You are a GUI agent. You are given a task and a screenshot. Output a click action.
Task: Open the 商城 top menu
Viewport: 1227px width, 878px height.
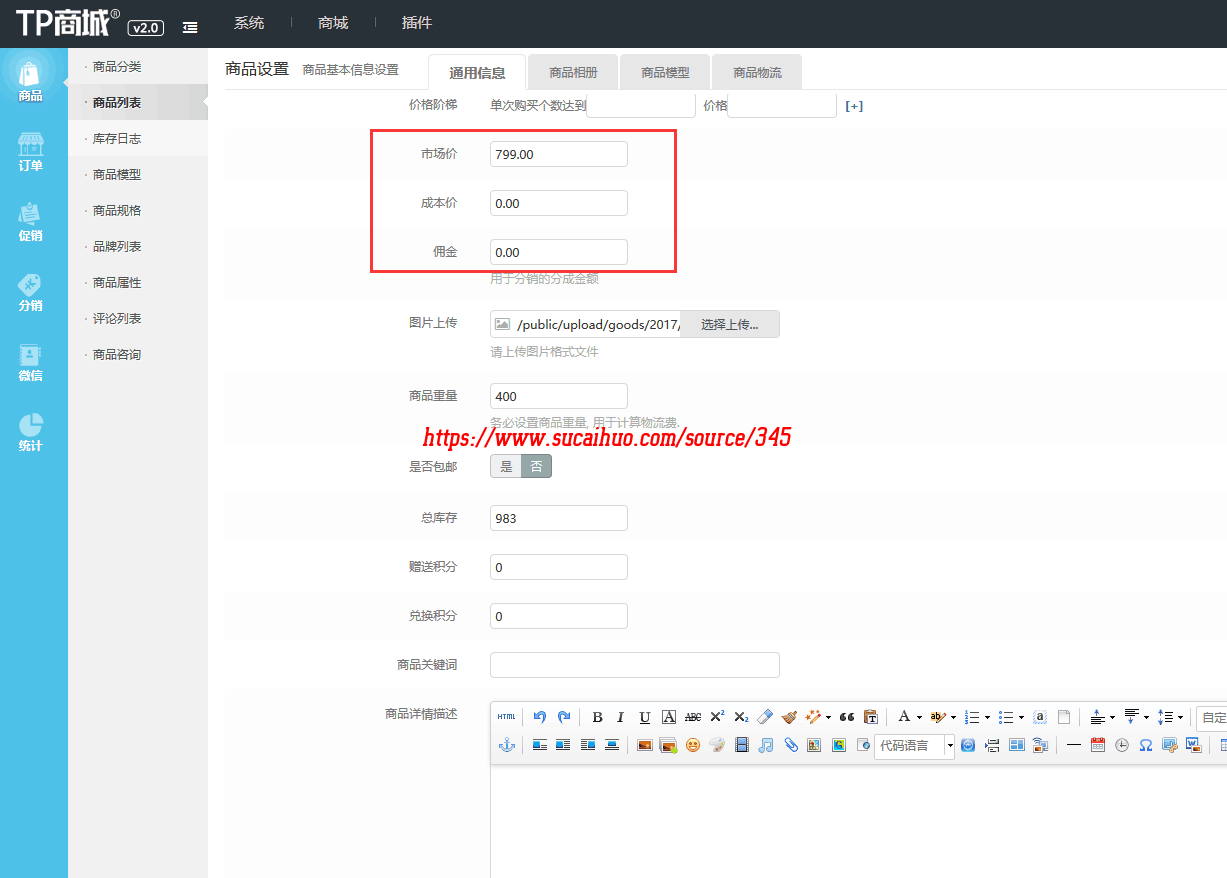tap(334, 23)
